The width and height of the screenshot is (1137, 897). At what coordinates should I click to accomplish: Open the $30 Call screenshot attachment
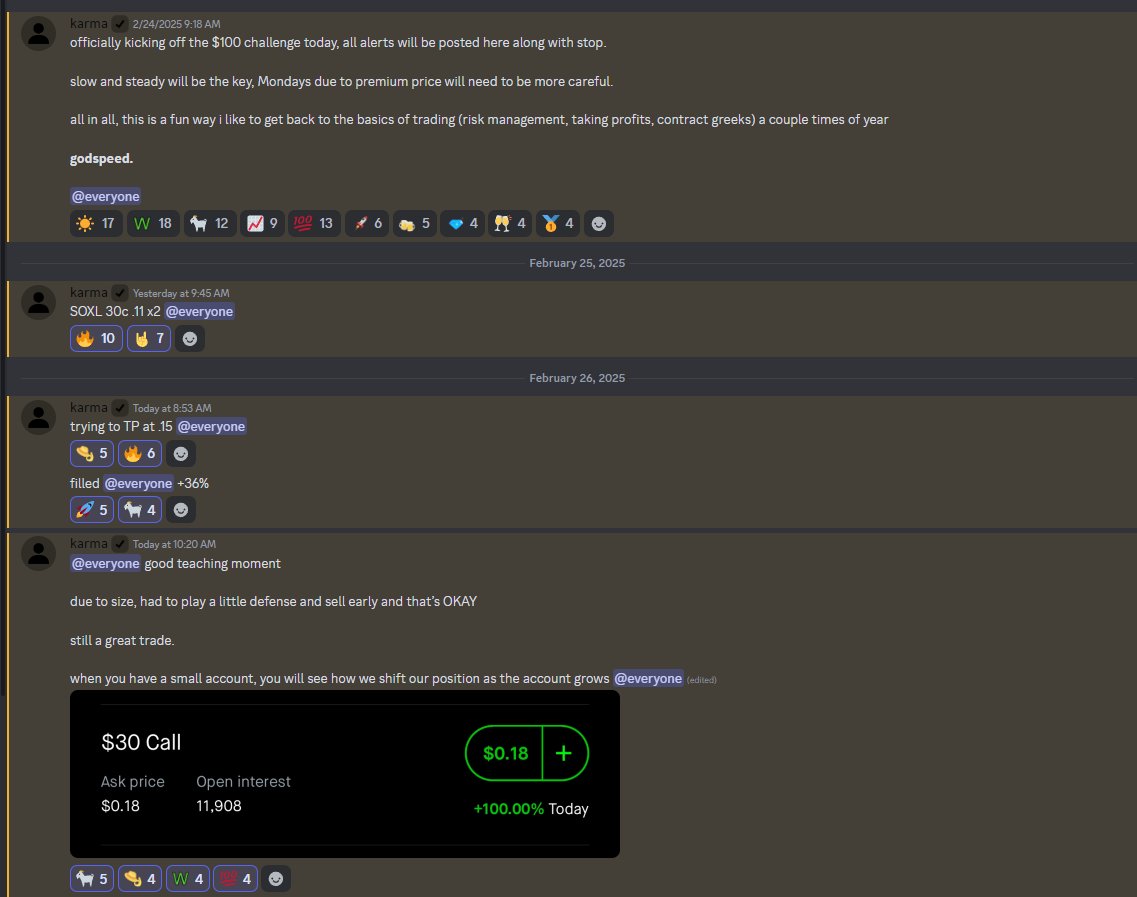pos(344,774)
